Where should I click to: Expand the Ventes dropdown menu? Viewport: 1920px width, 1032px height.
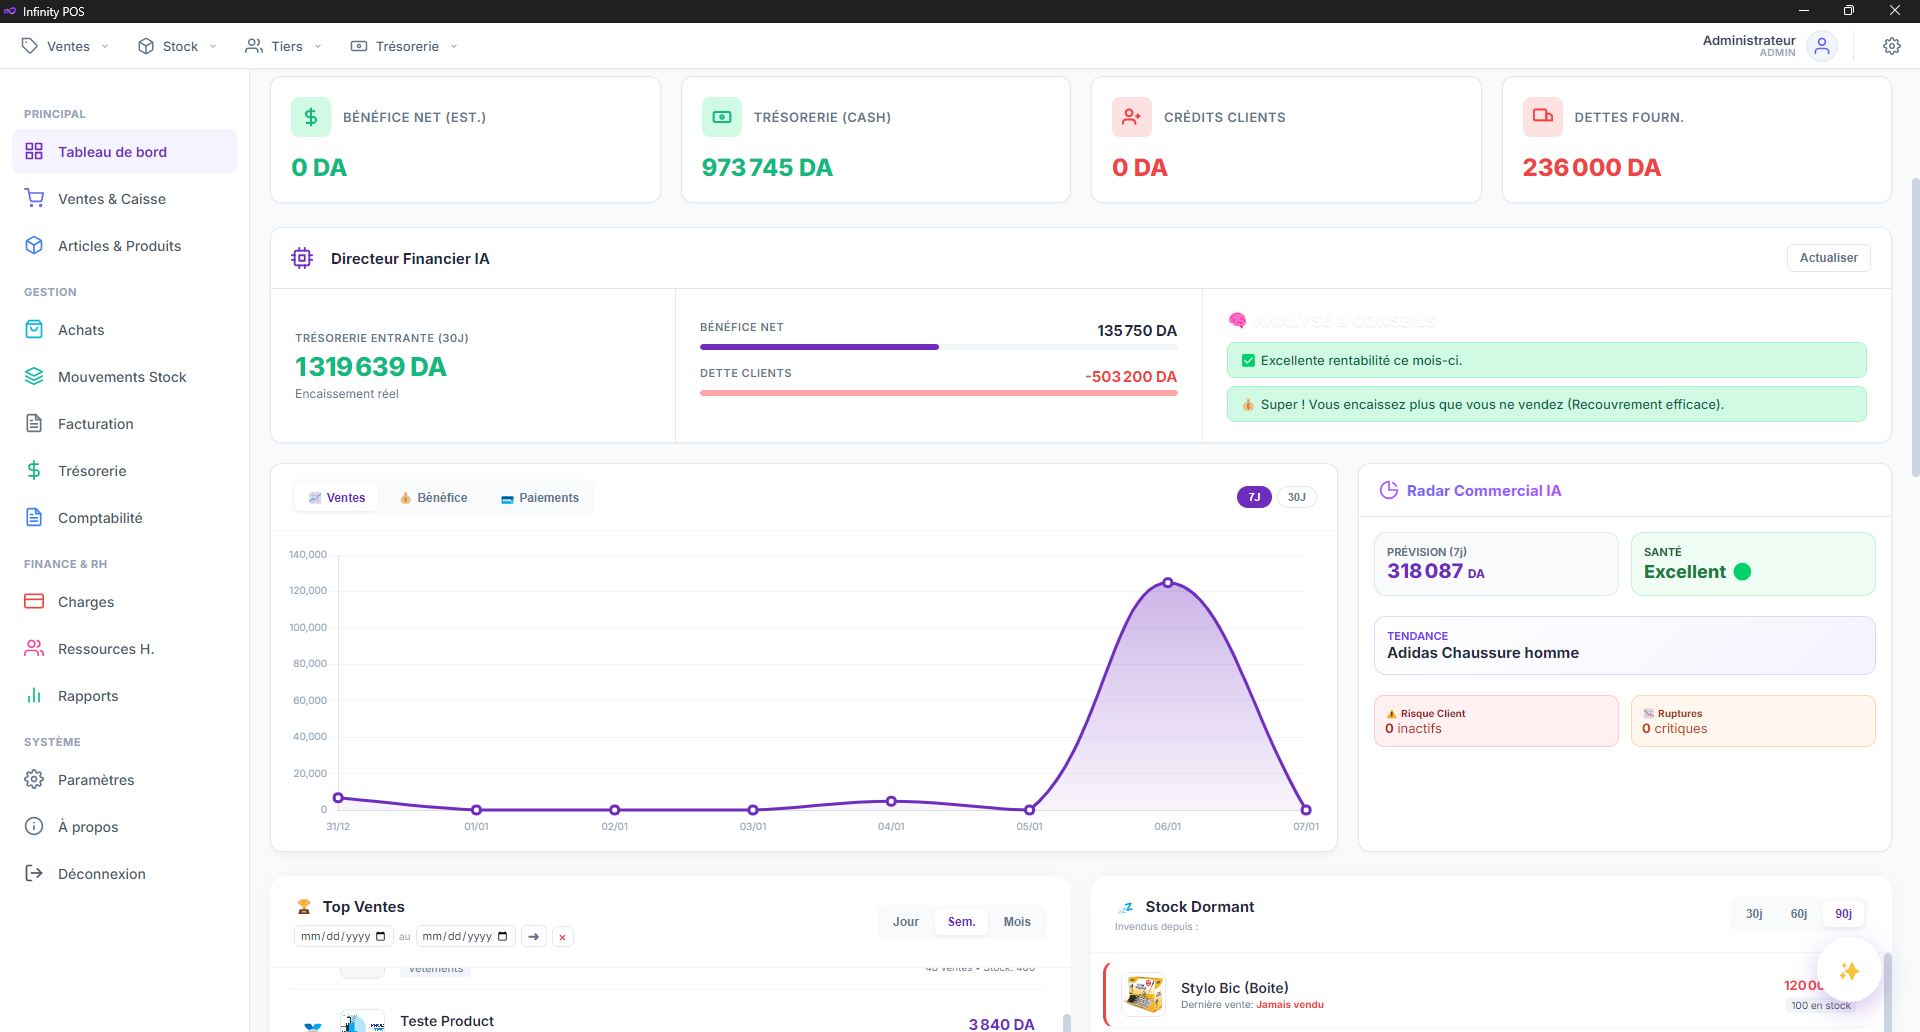66,46
